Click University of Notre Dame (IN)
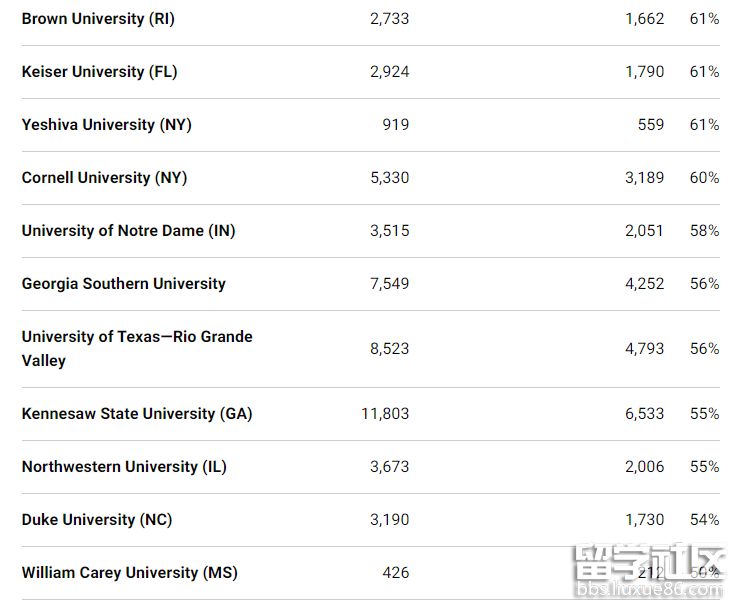This screenshot has width=740, height=611. [x=128, y=231]
